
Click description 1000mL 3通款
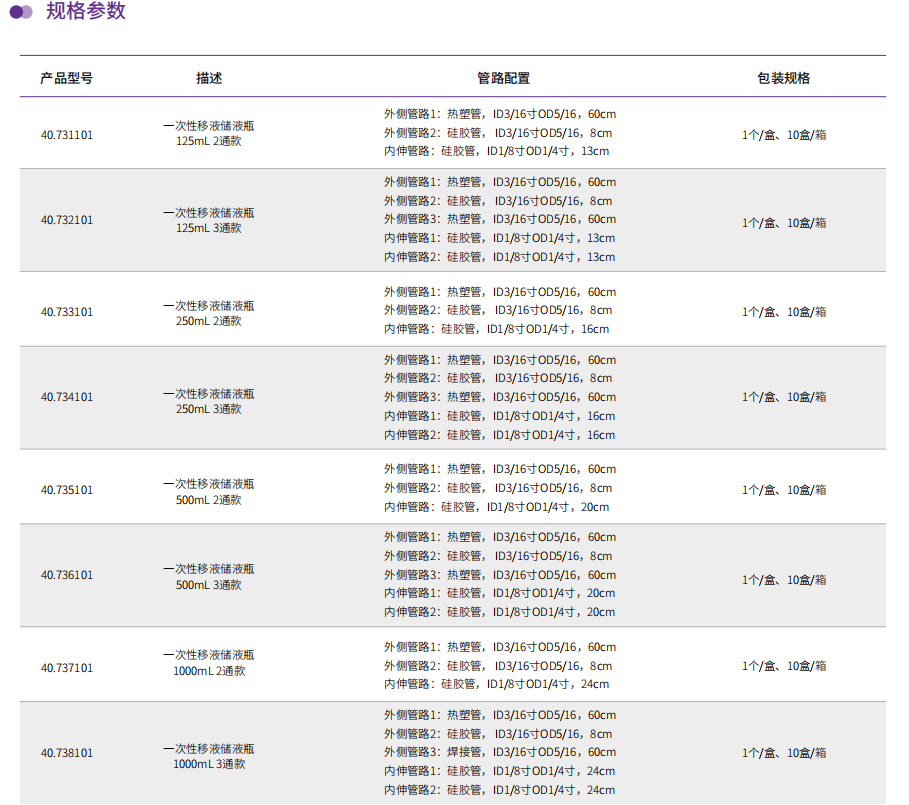pyautogui.click(x=209, y=764)
